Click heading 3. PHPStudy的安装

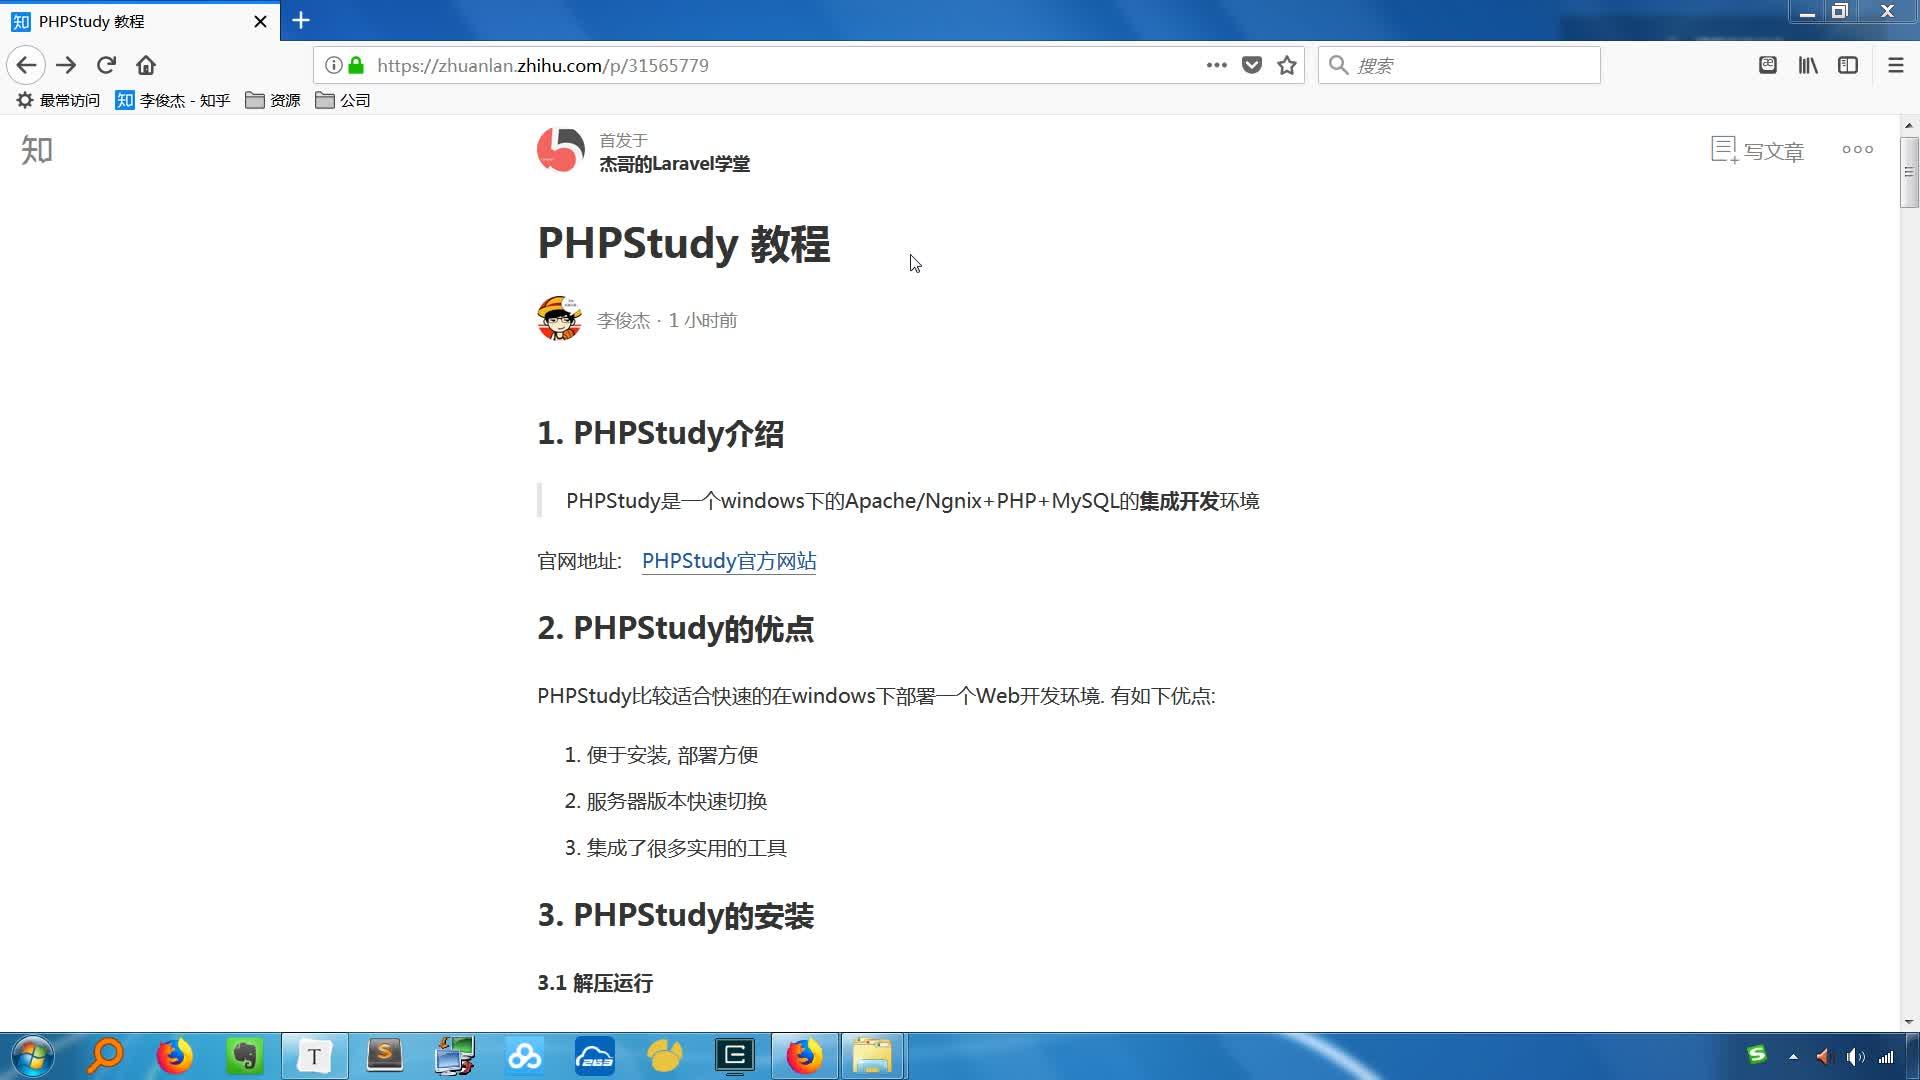pos(675,915)
